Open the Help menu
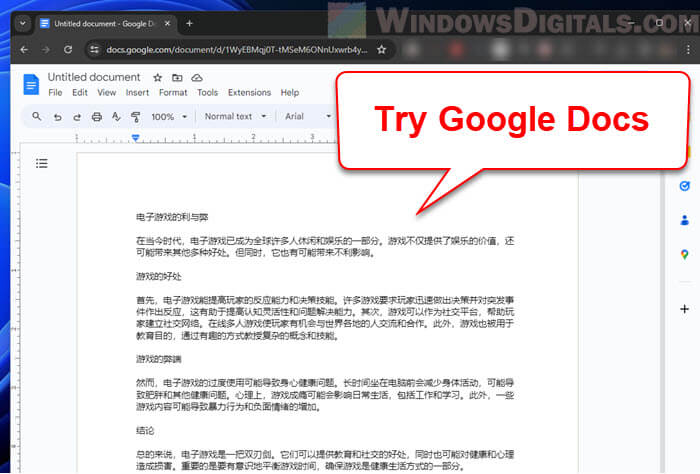The width and height of the screenshot is (700, 474). pos(290,93)
